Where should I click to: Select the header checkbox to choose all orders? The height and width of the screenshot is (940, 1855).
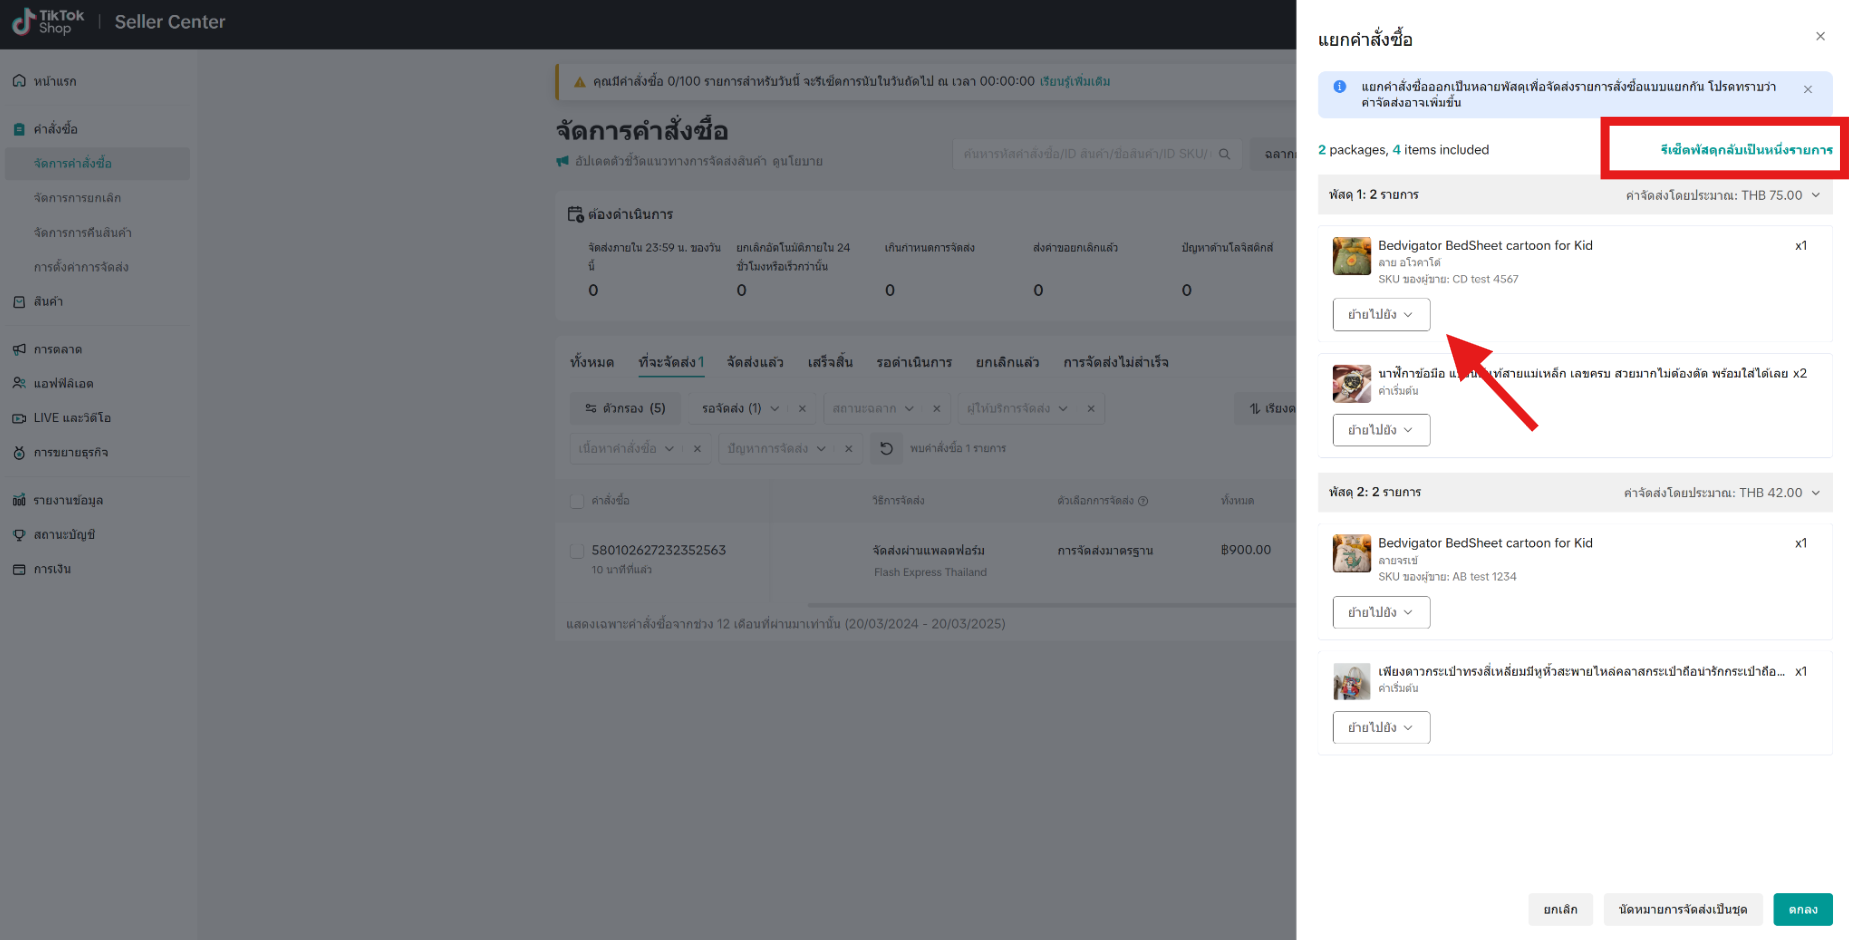click(576, 500)
